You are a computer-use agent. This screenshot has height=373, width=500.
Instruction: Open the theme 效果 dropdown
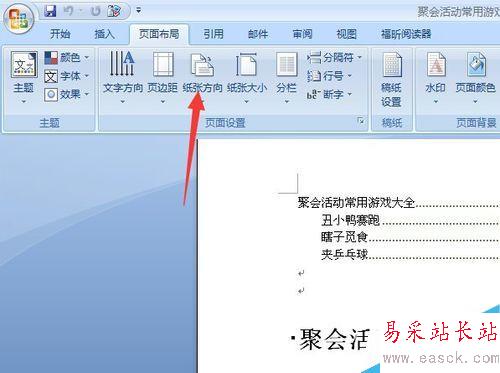pyautogui.click(x=67, y=95)
